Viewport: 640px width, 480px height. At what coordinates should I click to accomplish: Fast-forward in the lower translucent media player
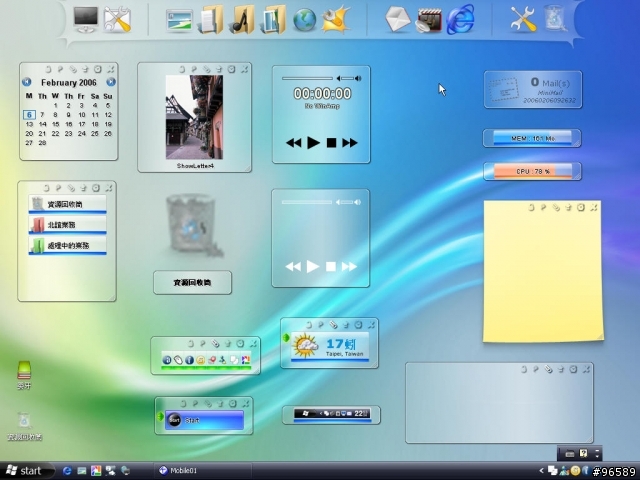click(x=349, y=267)
